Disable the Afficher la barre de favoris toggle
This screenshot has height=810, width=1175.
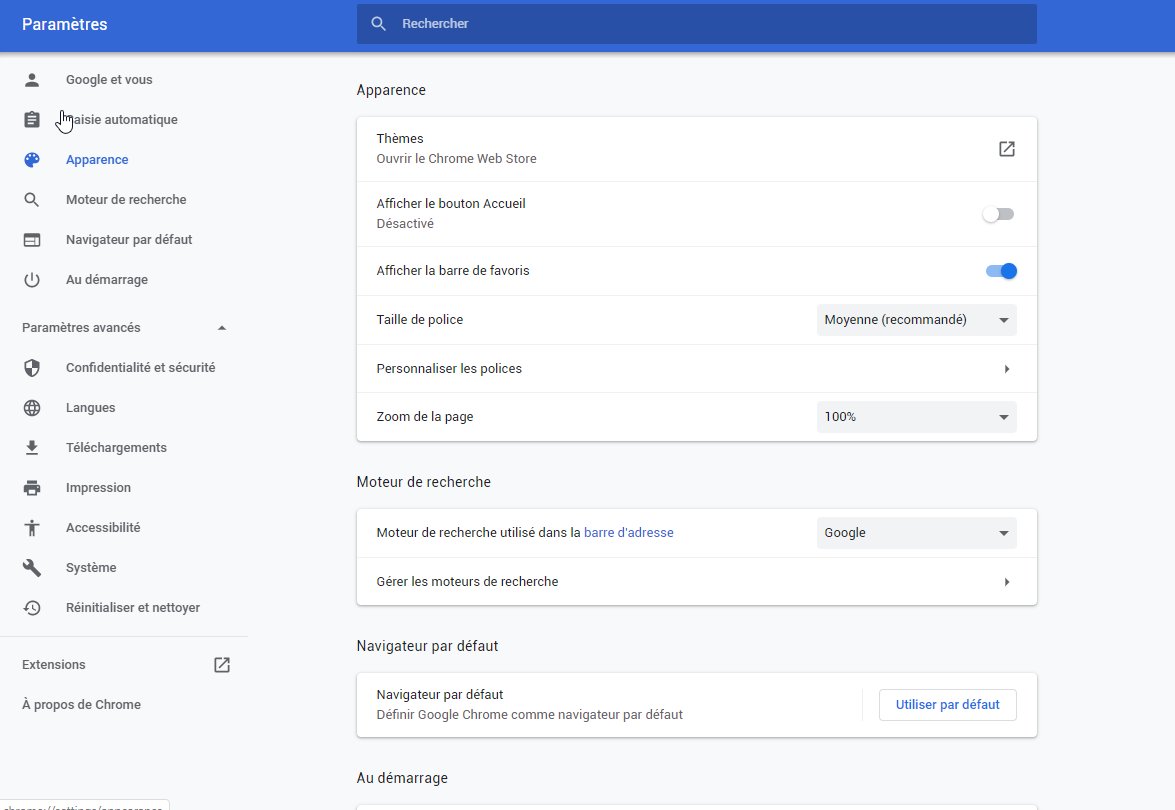(1001, 271)
